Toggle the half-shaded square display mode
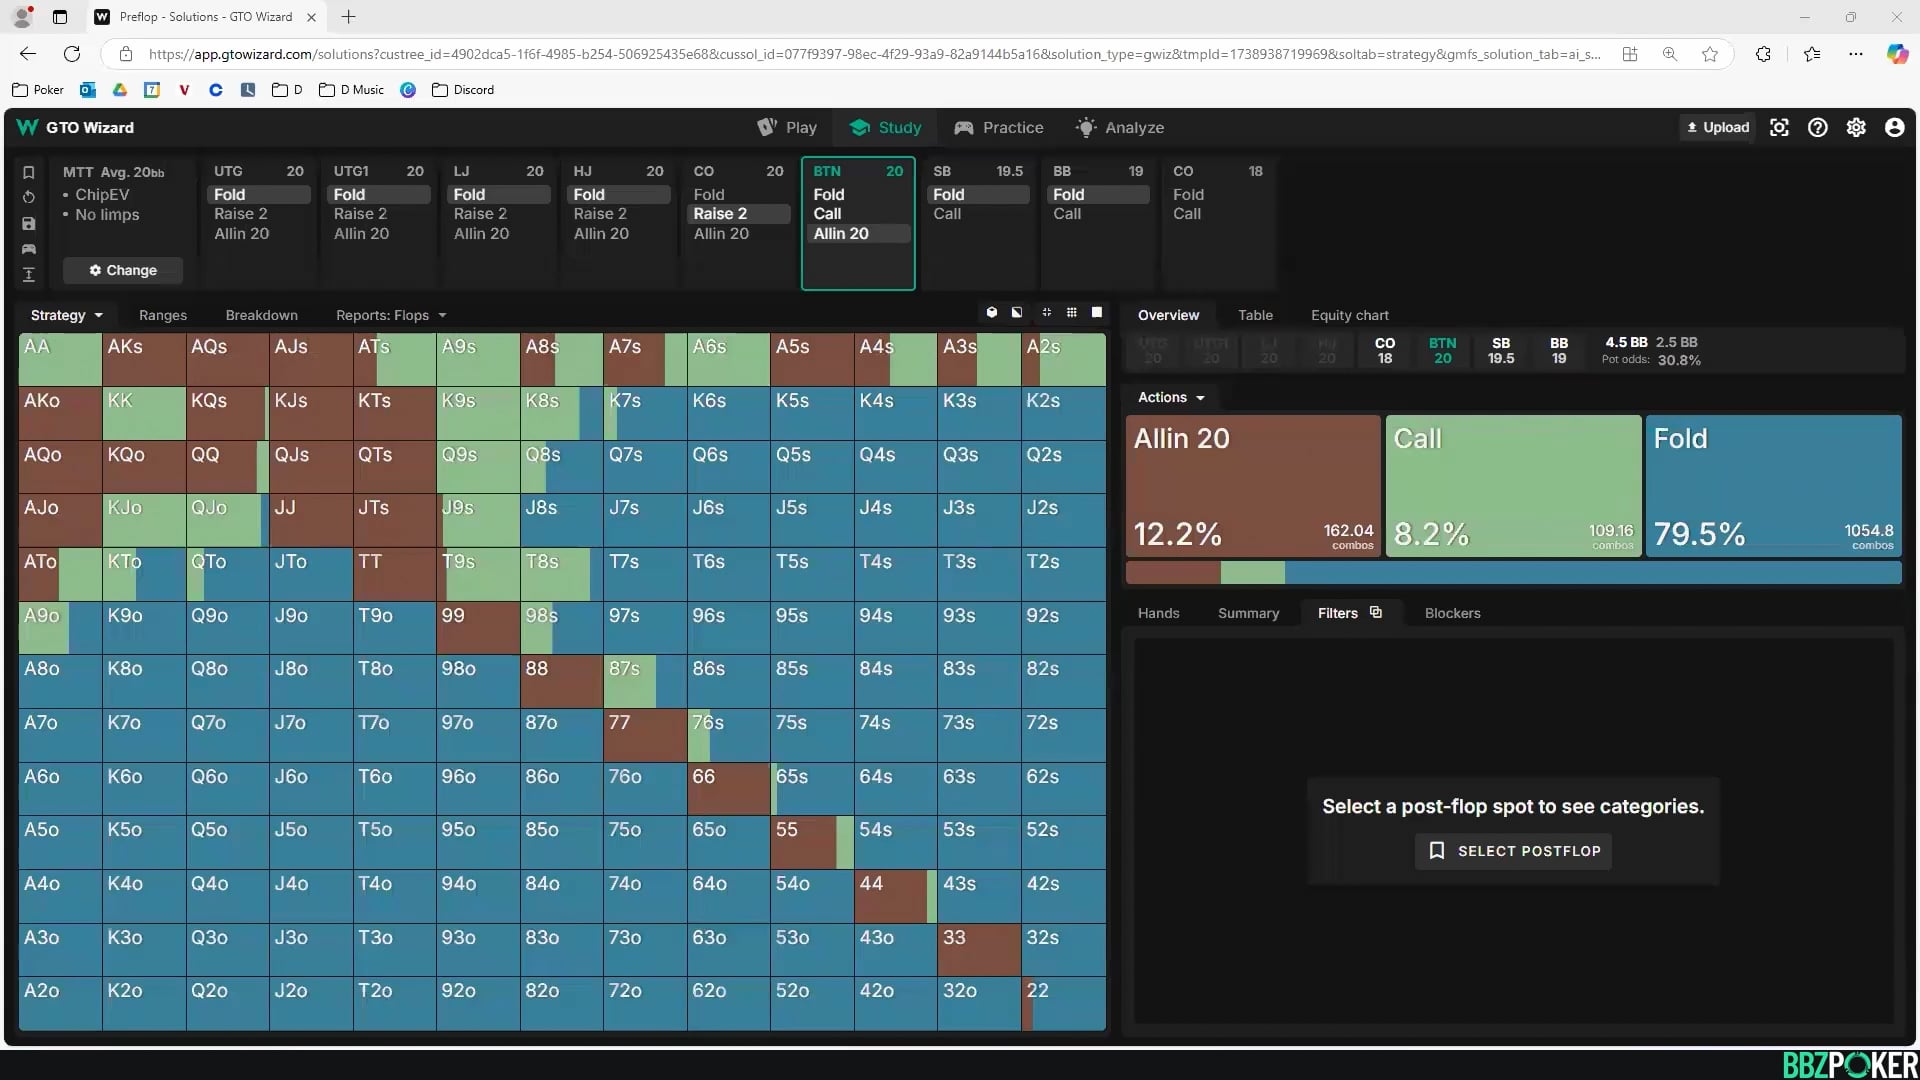 (x=1017, y=313)
